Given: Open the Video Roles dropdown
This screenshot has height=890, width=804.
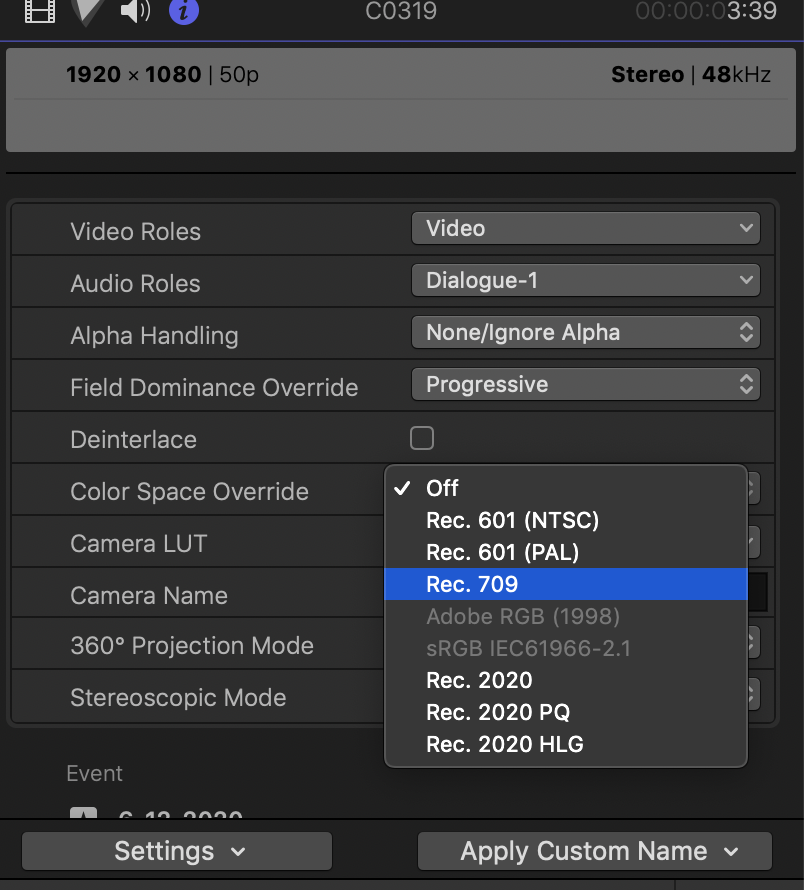Looking at the screenshot, I should (585, 228).
